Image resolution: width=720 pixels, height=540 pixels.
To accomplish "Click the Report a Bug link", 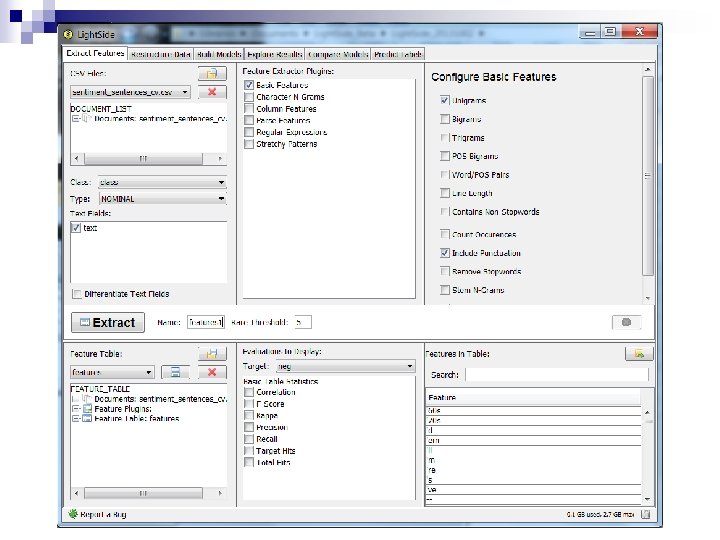I will click(103, 514).
